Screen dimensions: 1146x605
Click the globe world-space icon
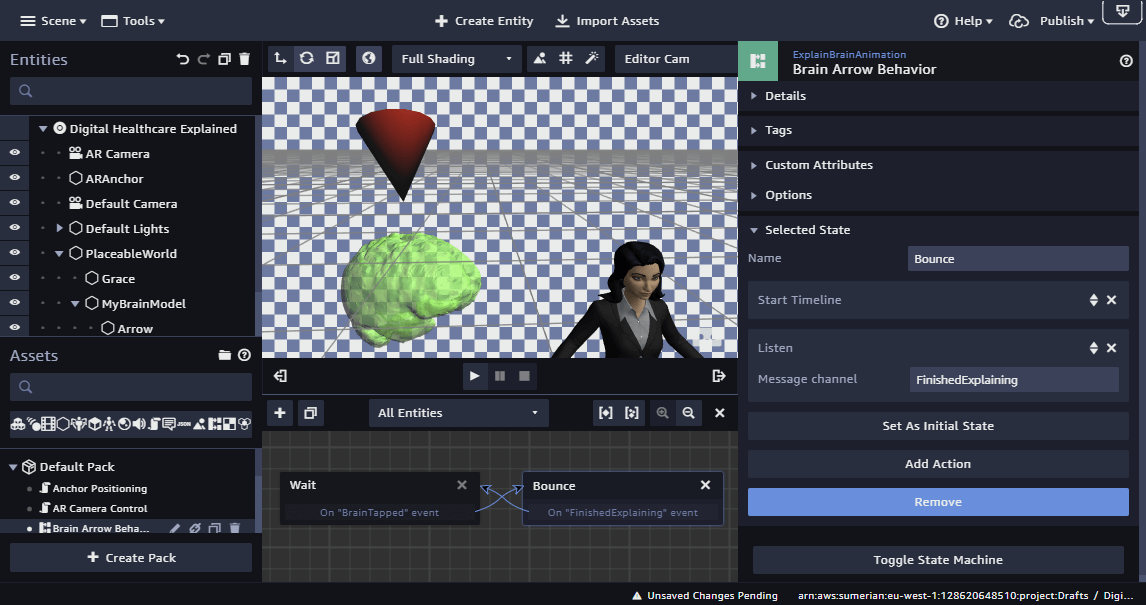[x=369, y=59]
